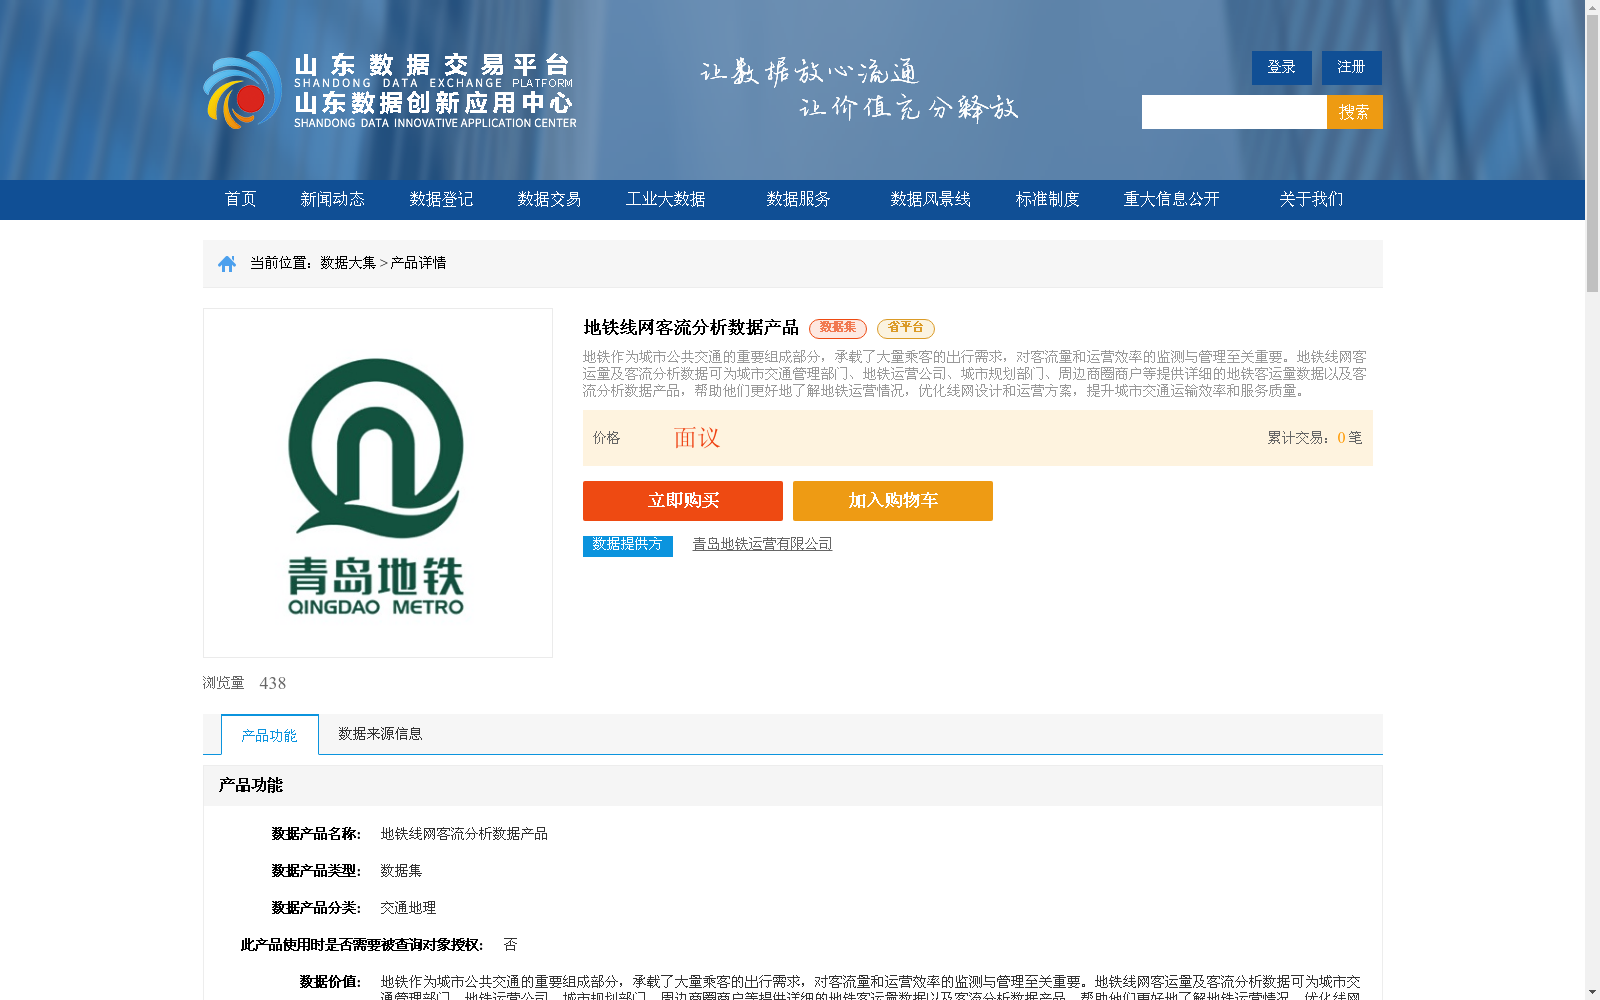Click the Shandong Data Exchange Platform logo
The height and width of the screenshot is (1000, 1600).
(x=390, y=90)
